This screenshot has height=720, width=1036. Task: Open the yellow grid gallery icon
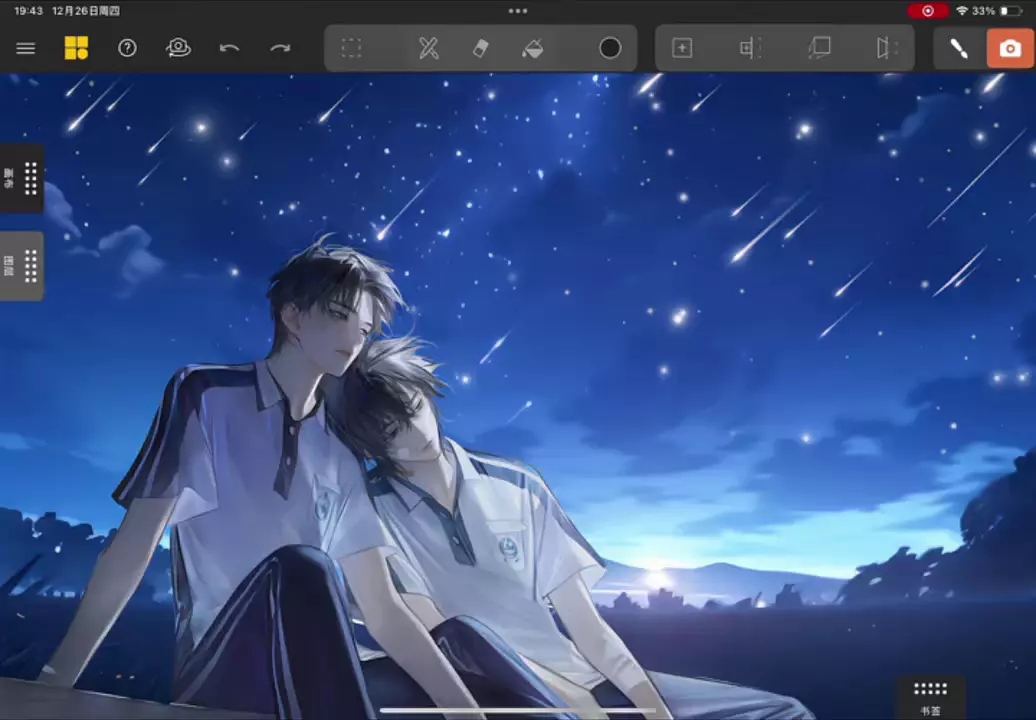pos(76,48)
